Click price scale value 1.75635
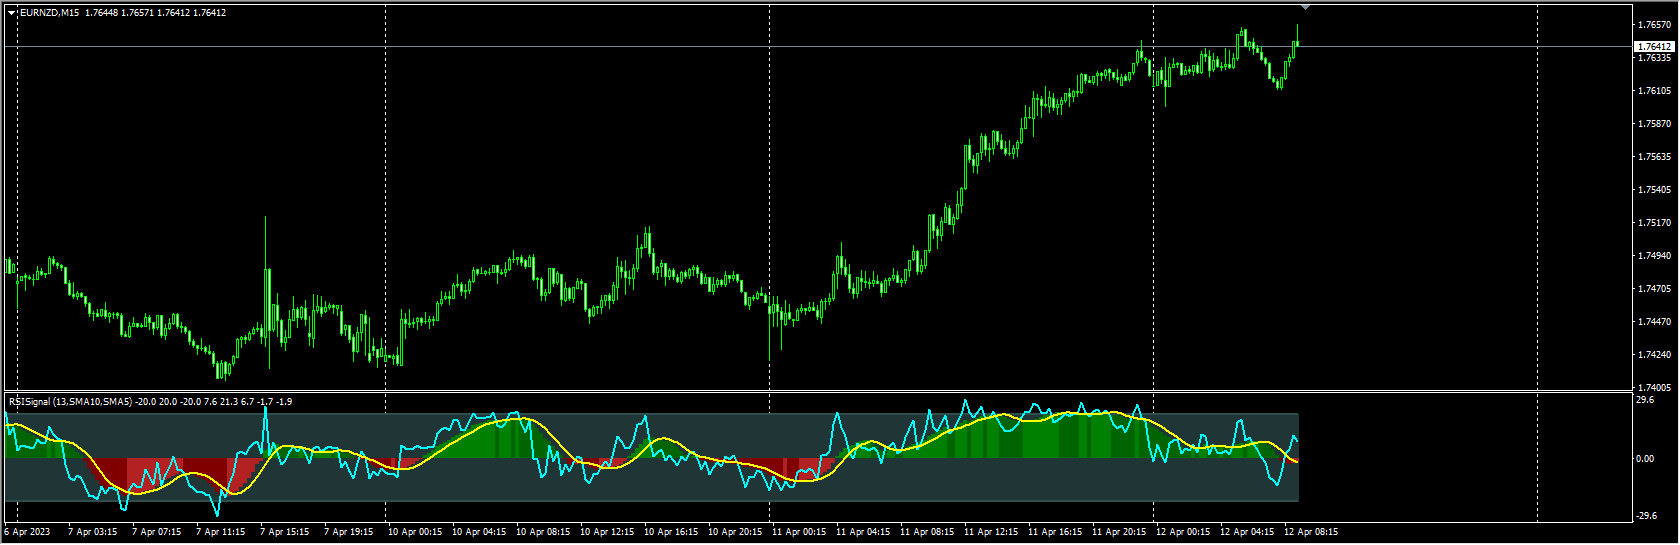1680x545 pixels. (1654, 157)
